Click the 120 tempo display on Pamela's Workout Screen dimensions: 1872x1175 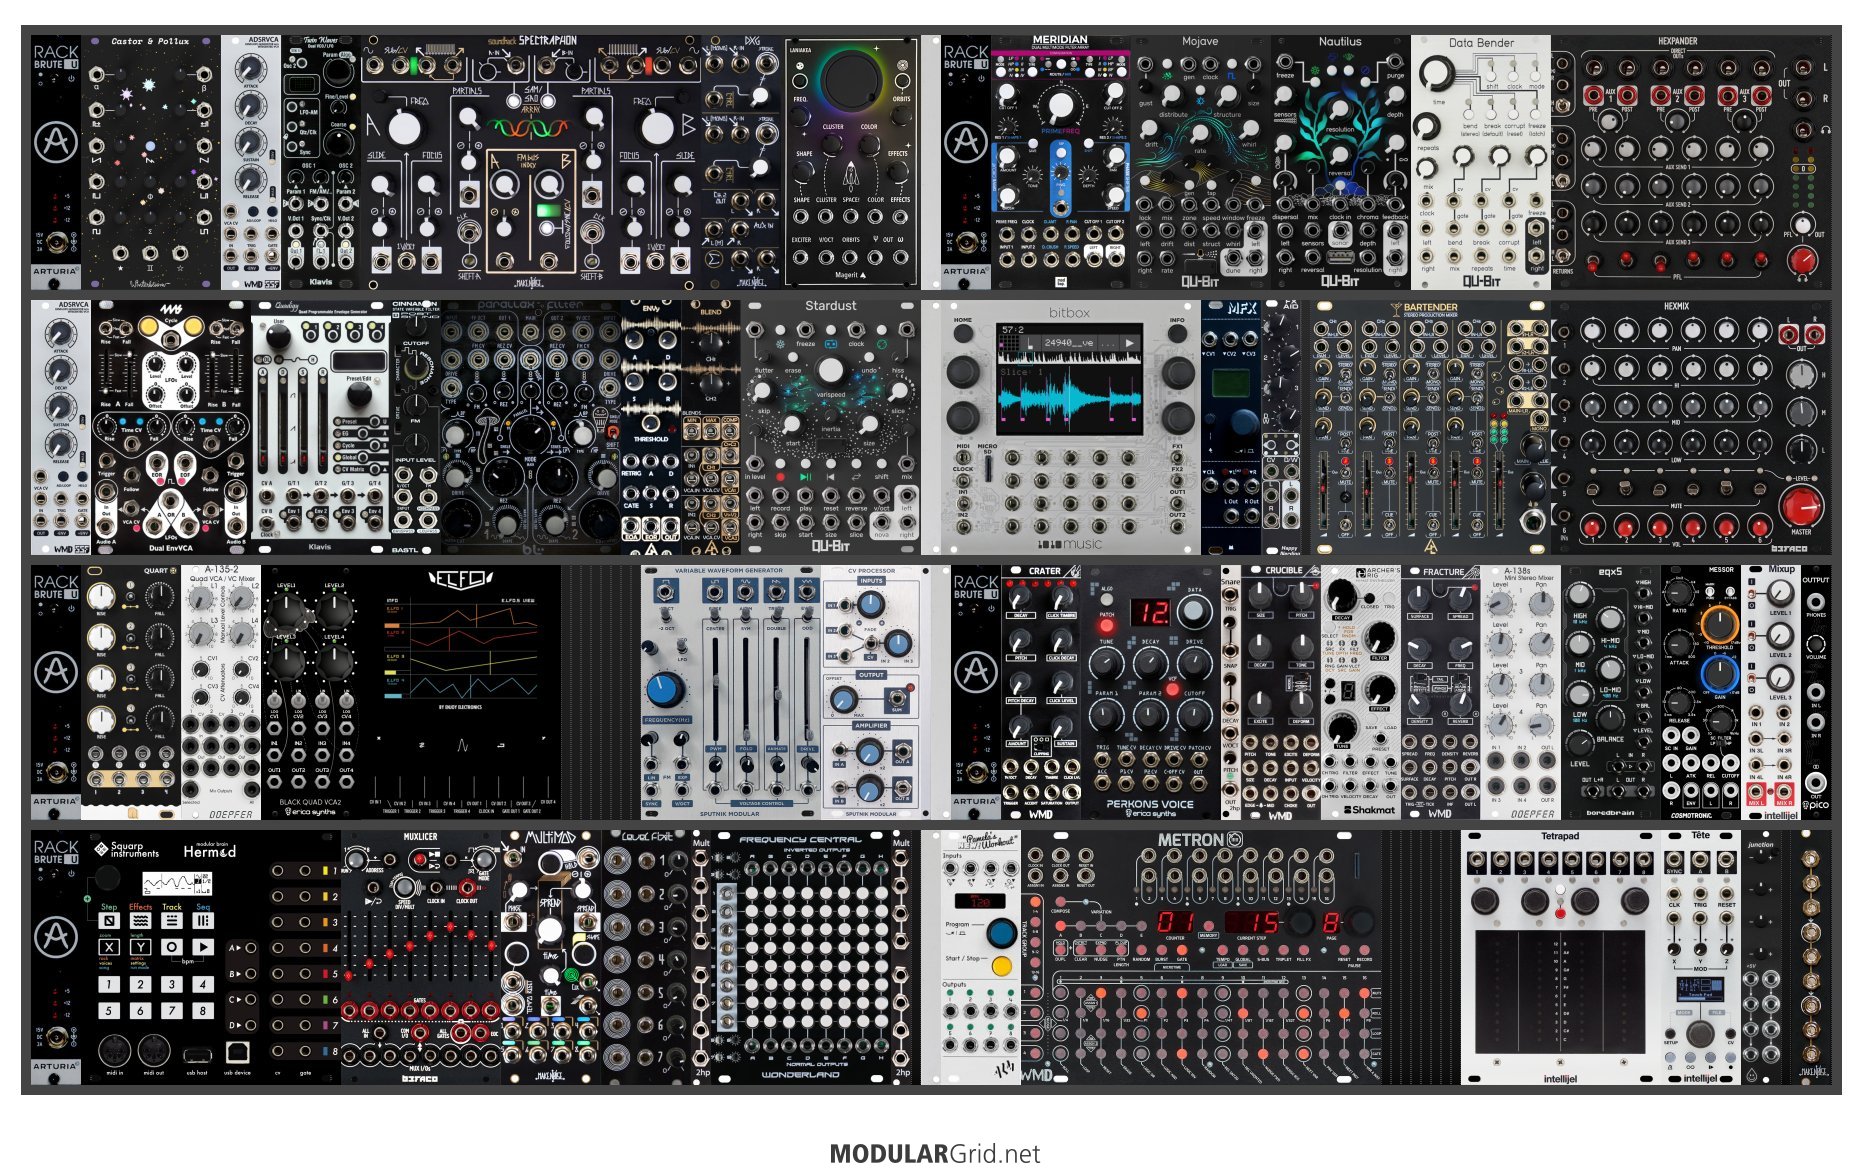point(980,901)
